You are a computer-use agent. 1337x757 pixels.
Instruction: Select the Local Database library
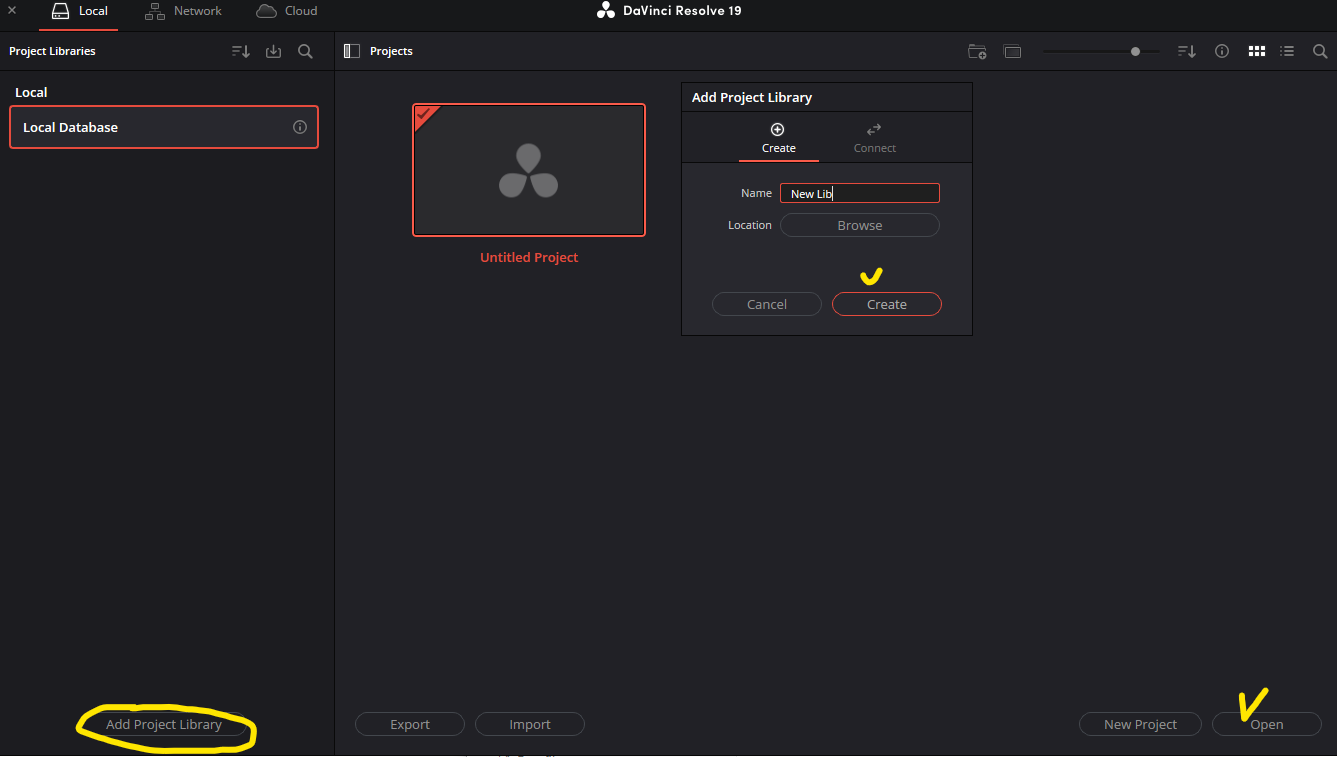(164, 127)
